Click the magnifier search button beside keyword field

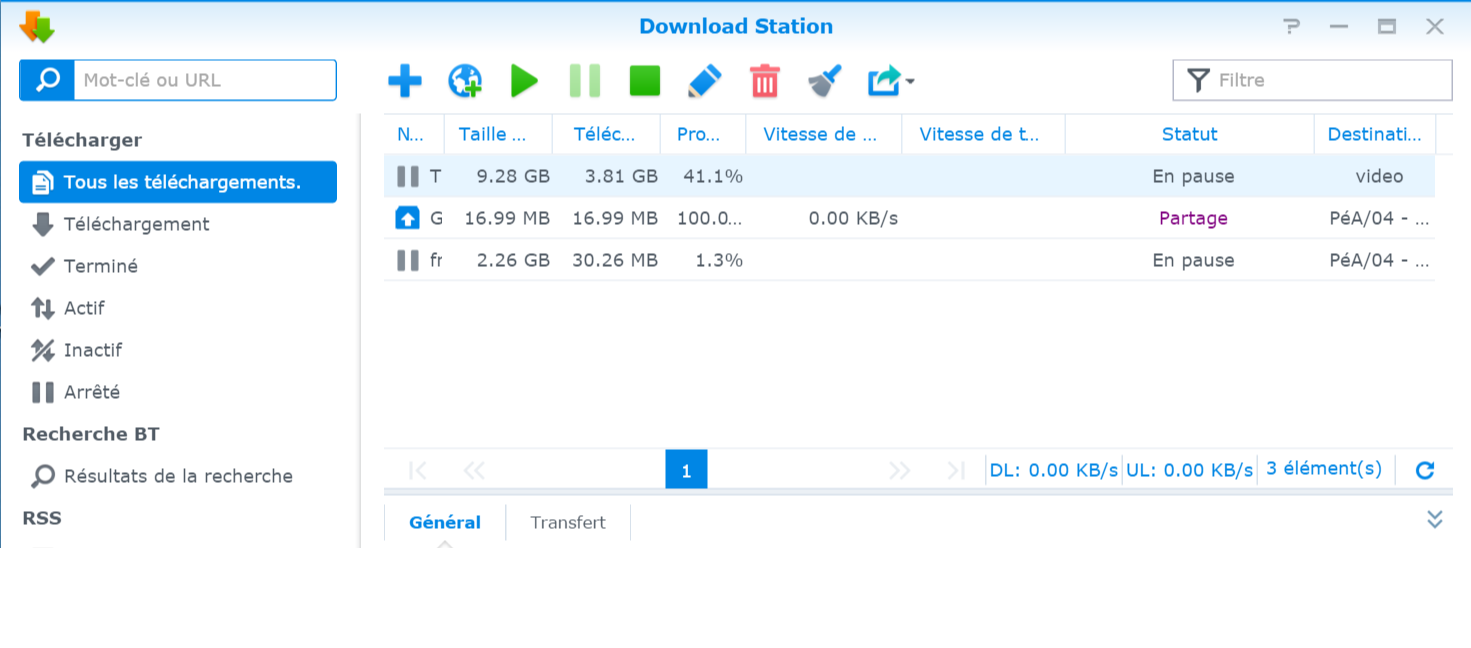click(47, 80)
